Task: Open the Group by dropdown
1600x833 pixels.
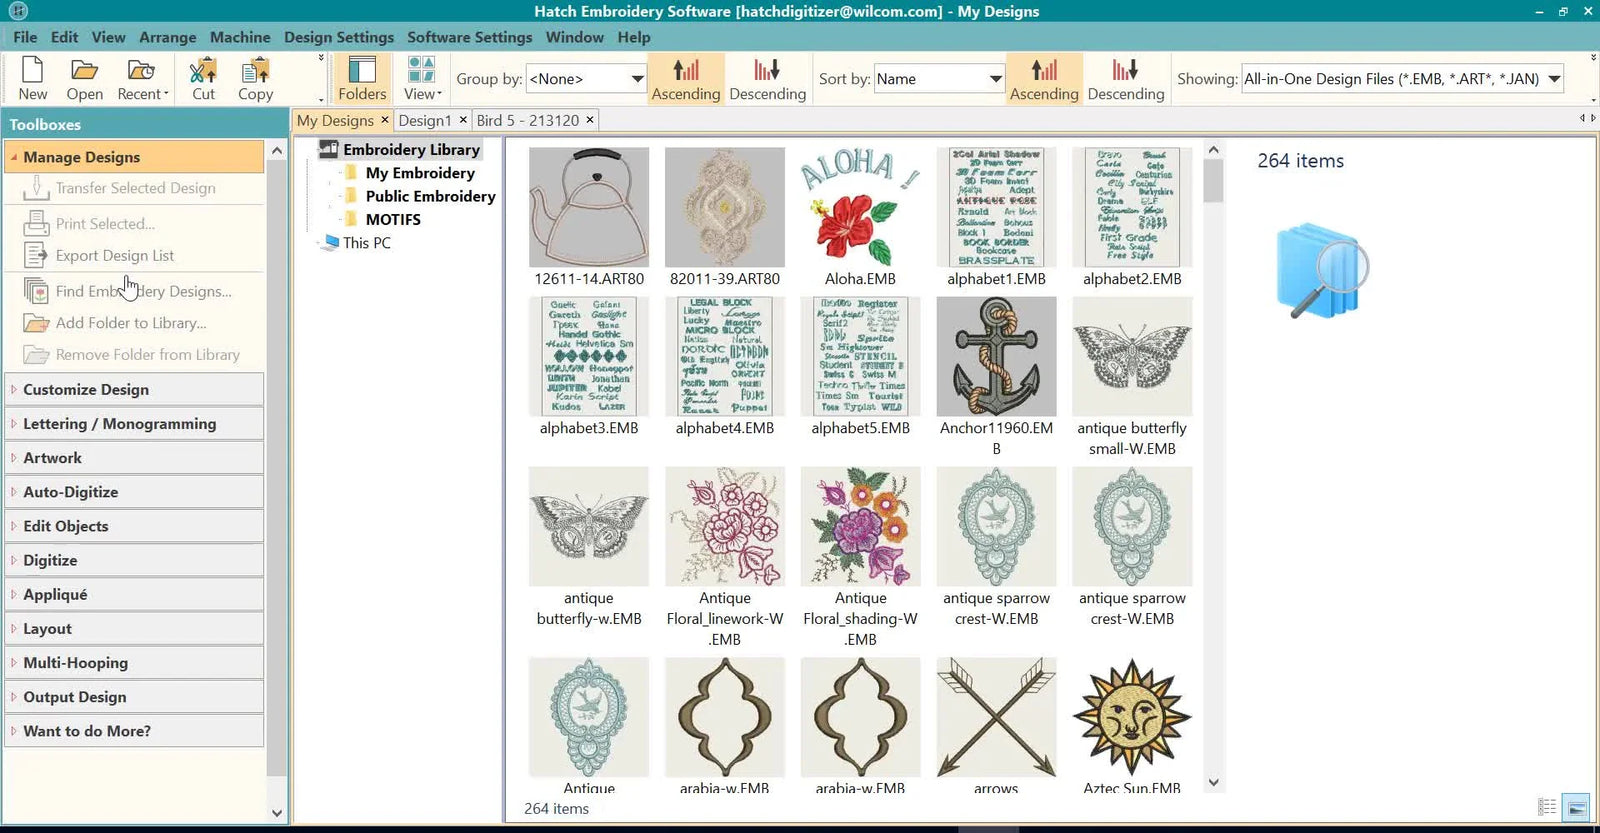Action: click(637, 79)
